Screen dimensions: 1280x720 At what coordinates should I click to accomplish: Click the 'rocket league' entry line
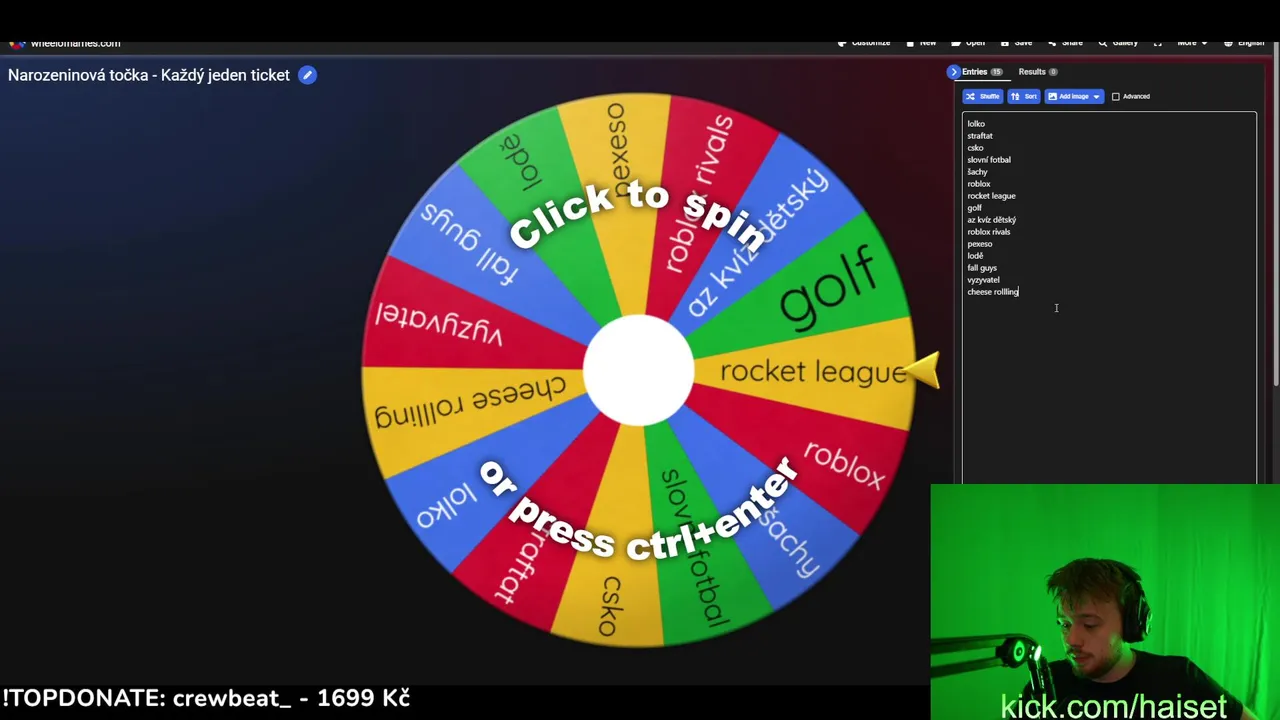[991, 196]
